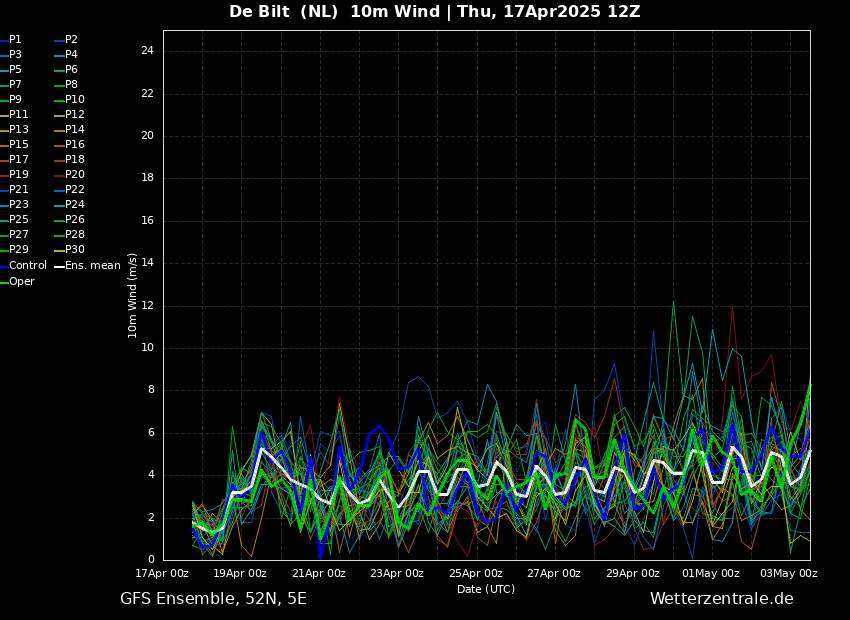Click the 25Apr 00z x-axis tick label
The height and width of the screenshot is (620, 850).
[475, 574]
